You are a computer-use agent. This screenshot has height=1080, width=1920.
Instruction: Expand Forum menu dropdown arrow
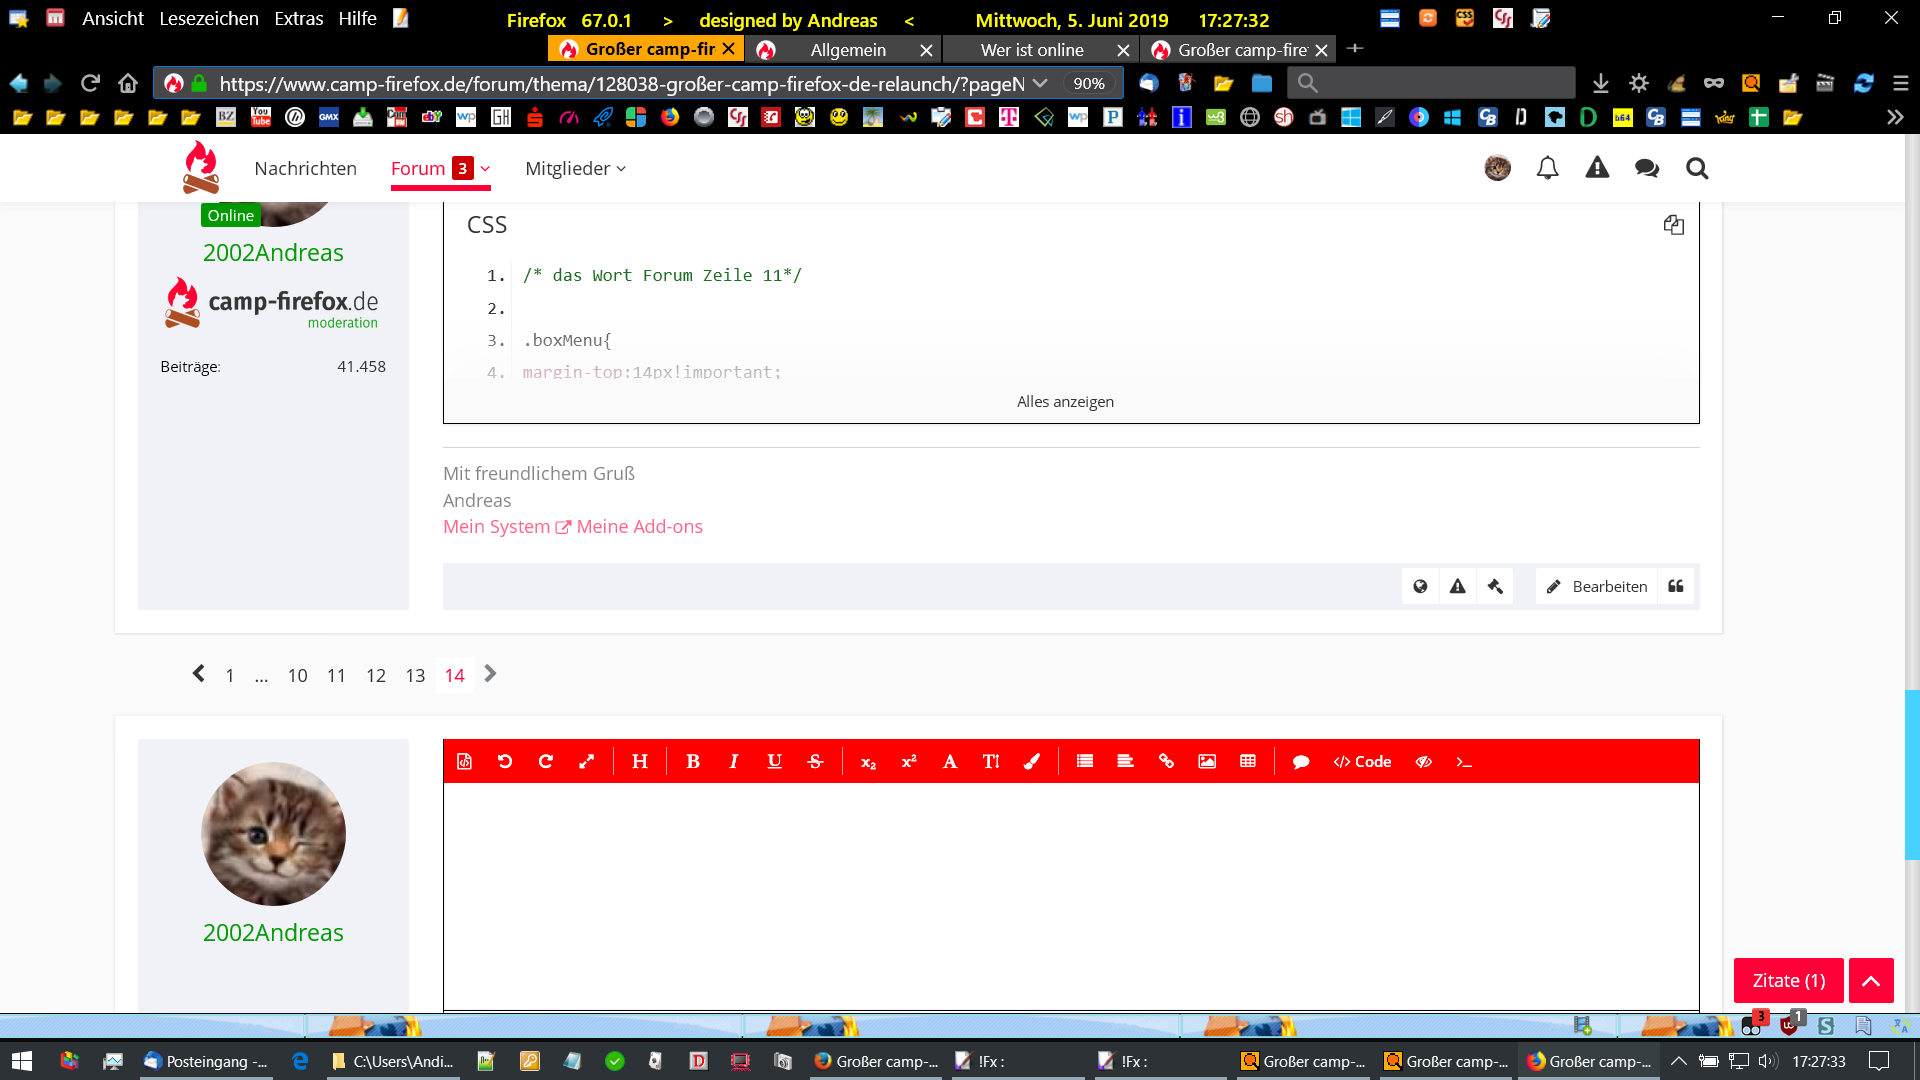pyautogui.click(x=486, y=169)
